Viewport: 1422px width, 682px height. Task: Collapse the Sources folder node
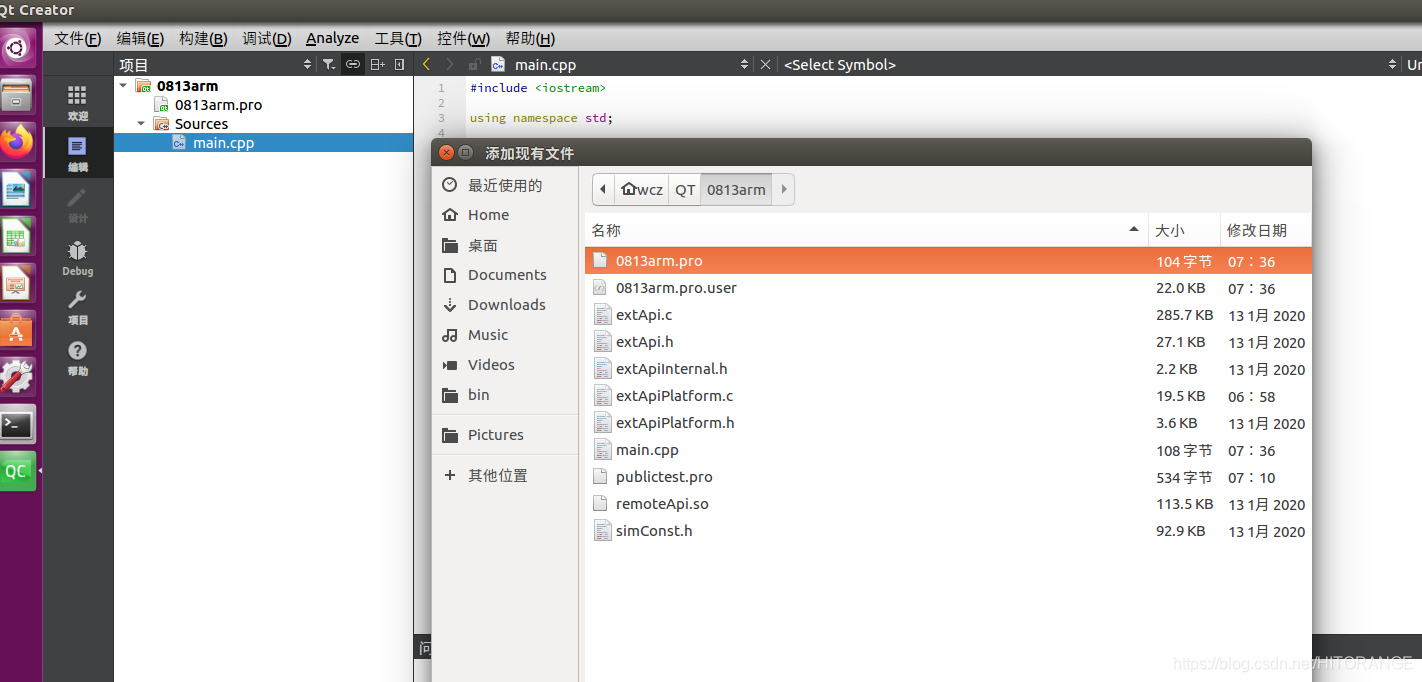pyautogui.click(x=141, y=124)
